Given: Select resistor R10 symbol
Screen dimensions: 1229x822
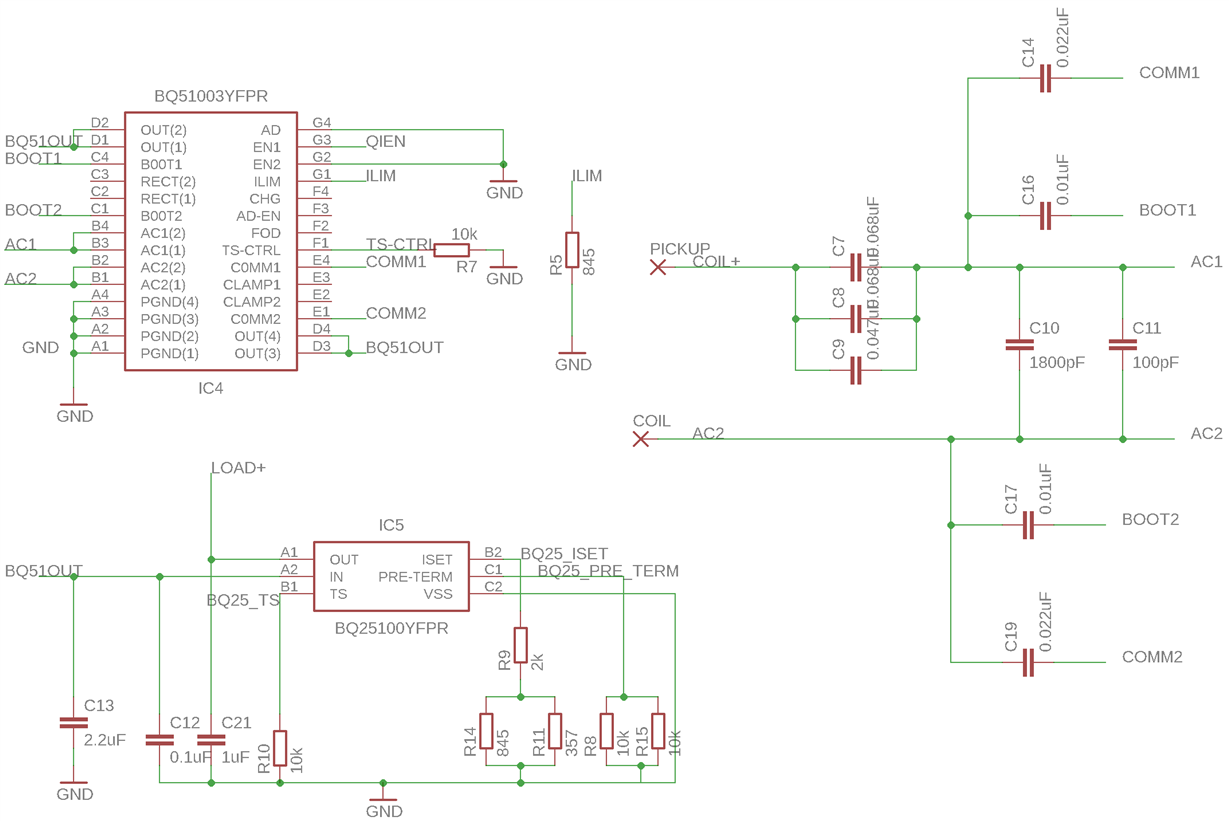Looking at the screenshot, I should click(x=280, y=748).
